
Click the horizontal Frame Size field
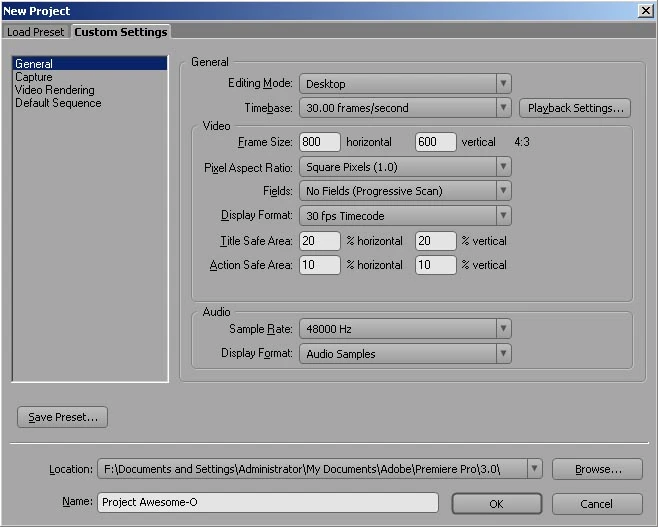(x=320, y=143)
